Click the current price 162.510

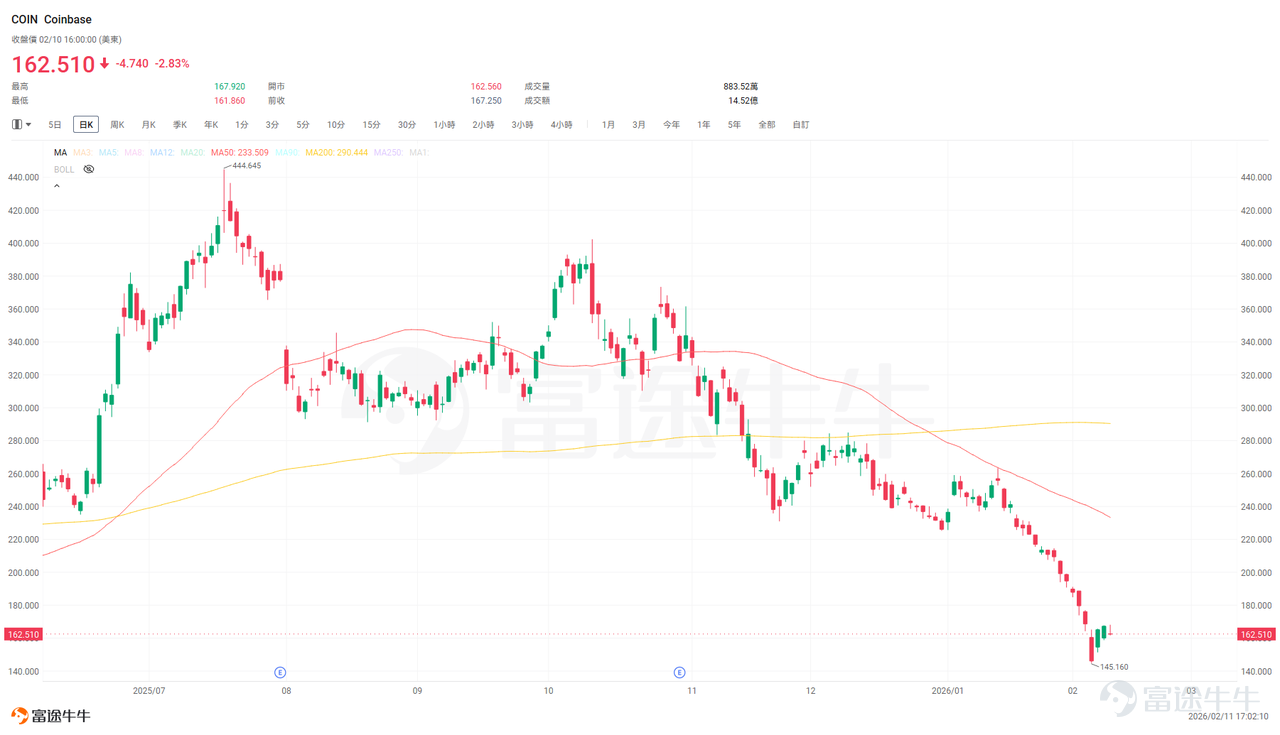point(53,64)
